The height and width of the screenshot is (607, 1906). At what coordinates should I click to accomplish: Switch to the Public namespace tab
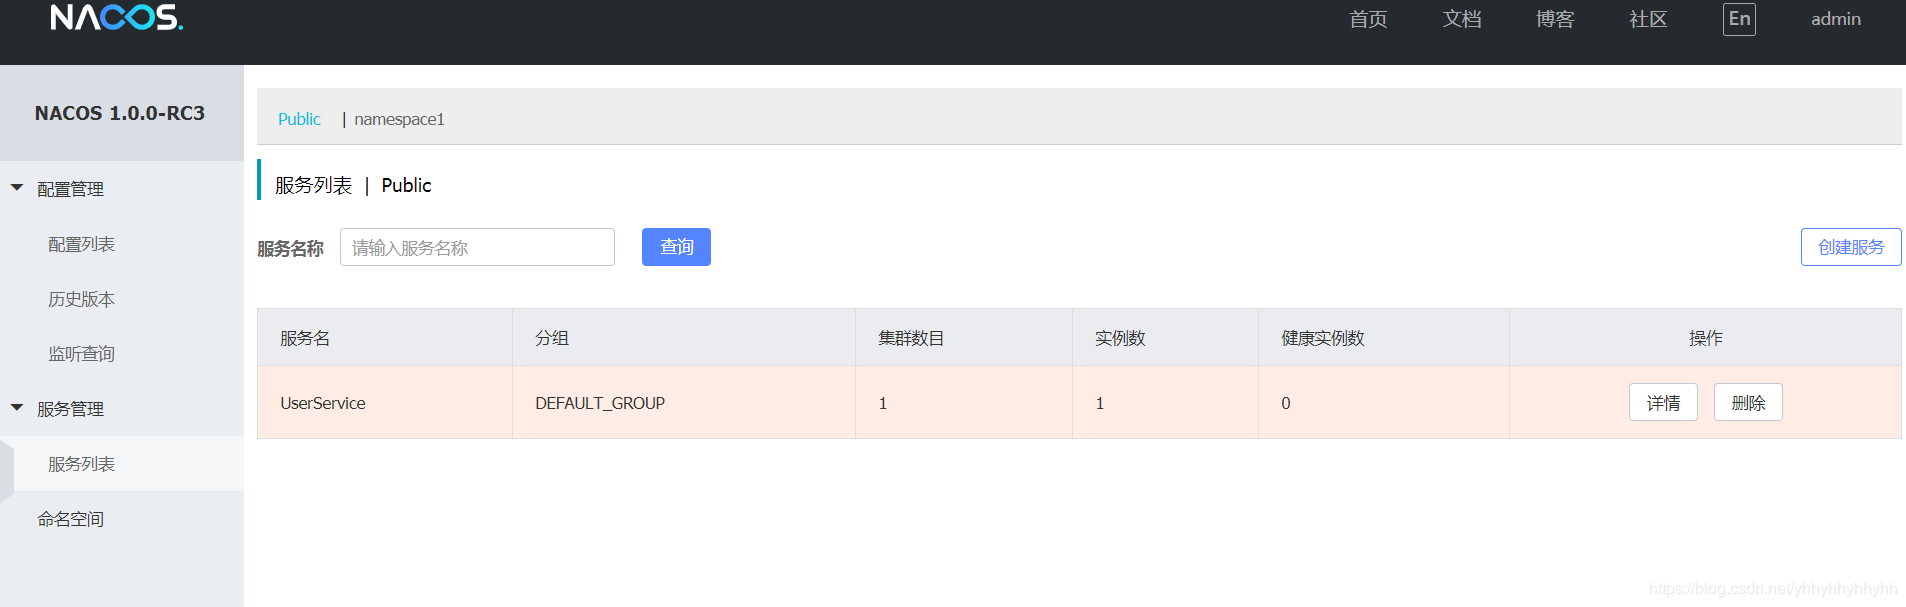point(299,119)
